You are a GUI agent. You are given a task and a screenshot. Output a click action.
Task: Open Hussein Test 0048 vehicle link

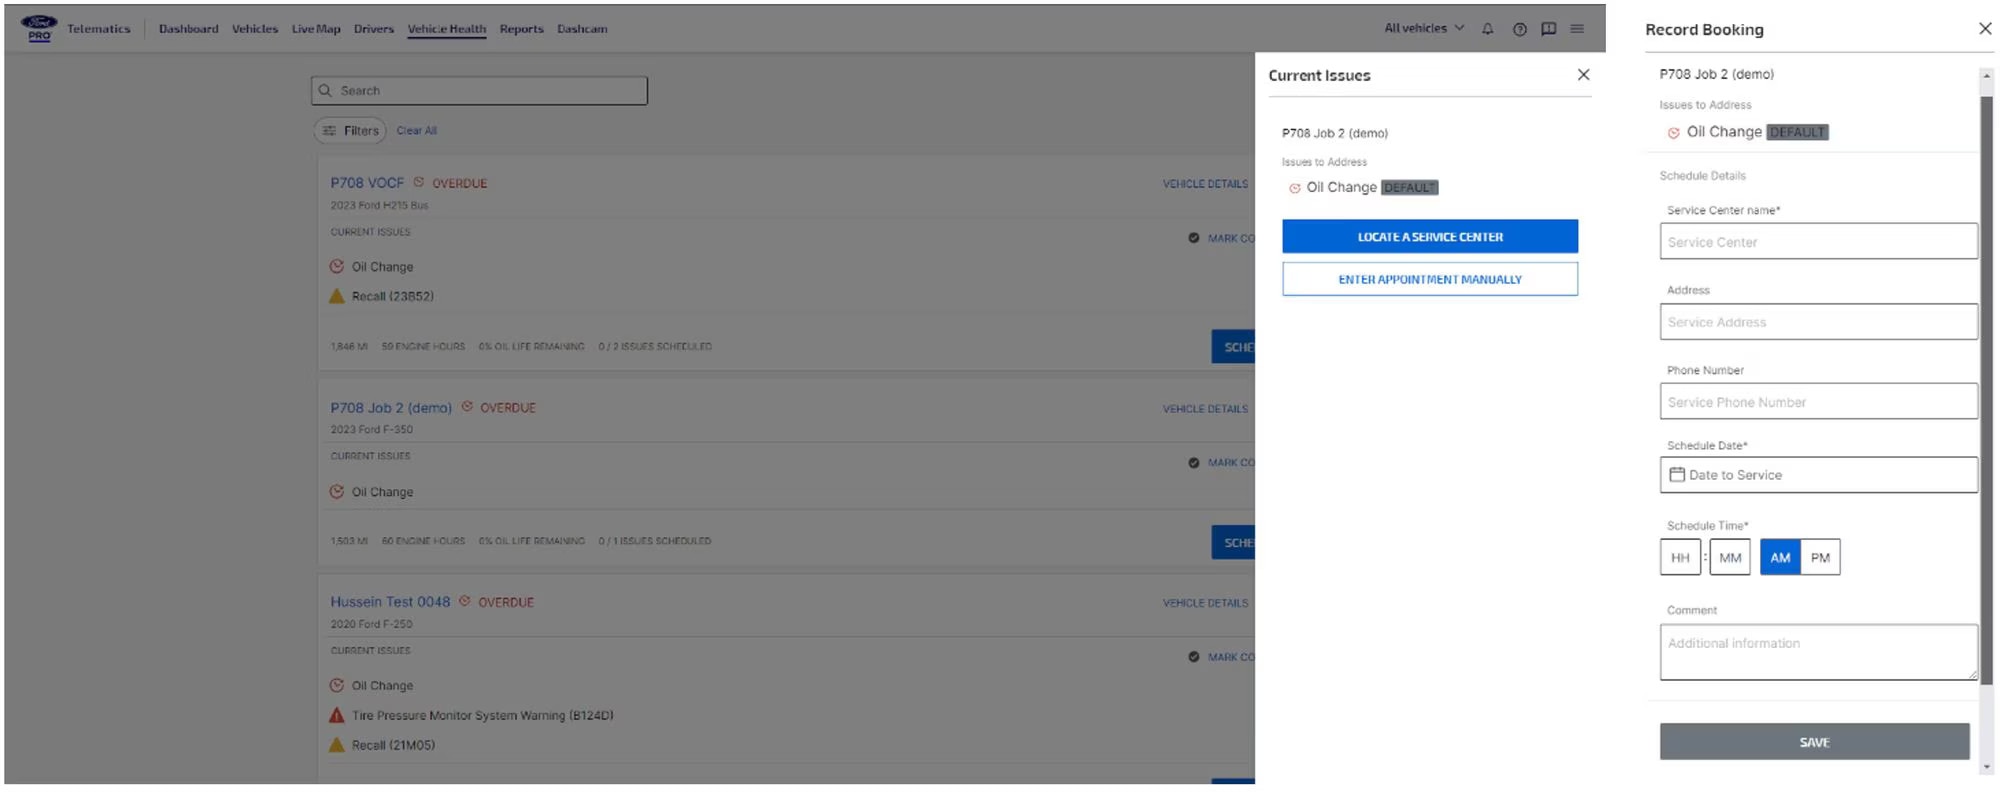click(x=390, y=602)
